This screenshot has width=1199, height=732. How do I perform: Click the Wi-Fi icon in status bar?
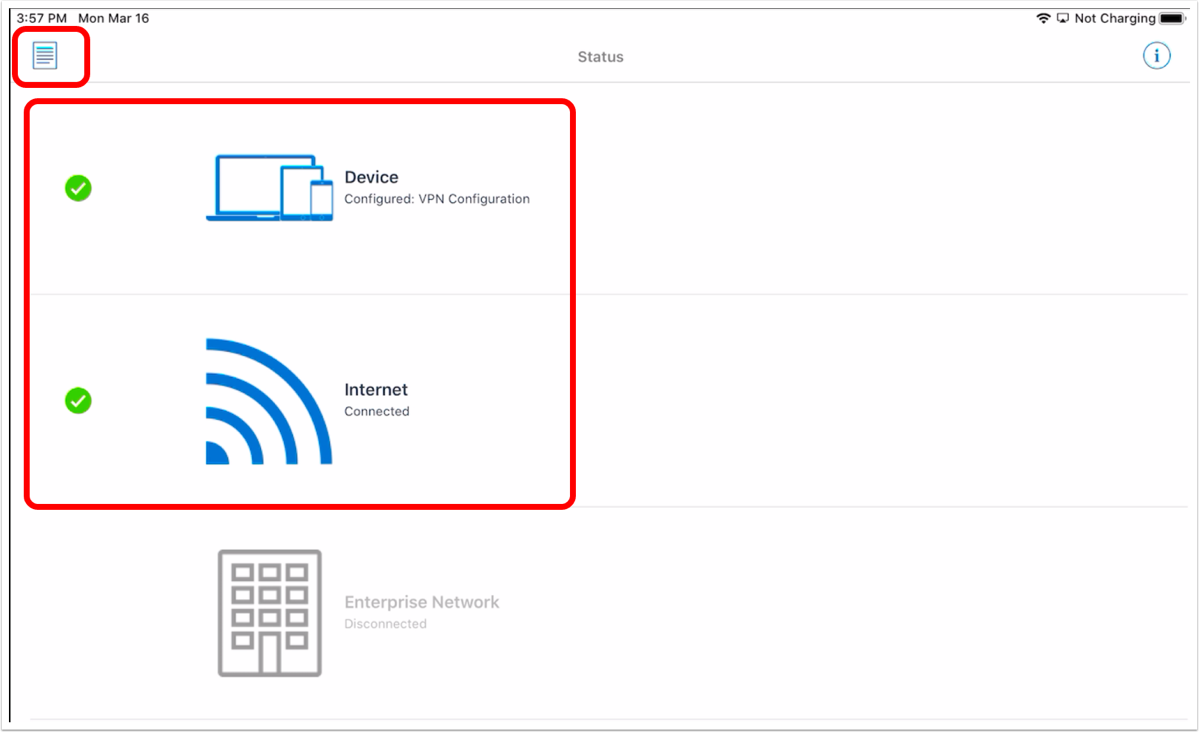tap(1043, 18)
